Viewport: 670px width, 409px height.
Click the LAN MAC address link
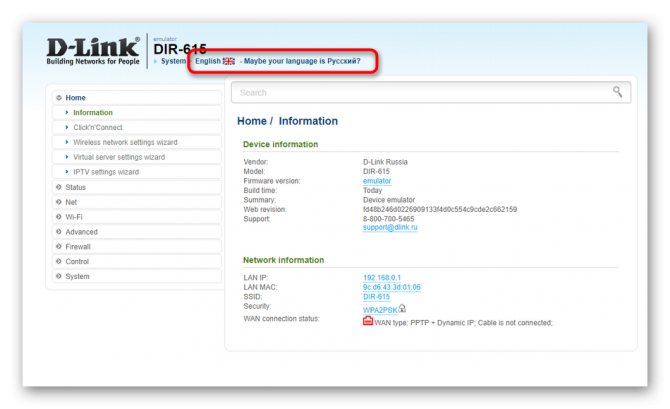pos(391,287)
